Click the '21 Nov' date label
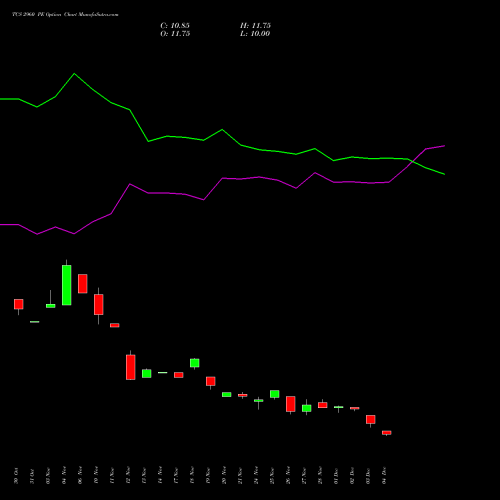This screenshot has width=500, height=500. pyautogui.click(x=240, y=476)
